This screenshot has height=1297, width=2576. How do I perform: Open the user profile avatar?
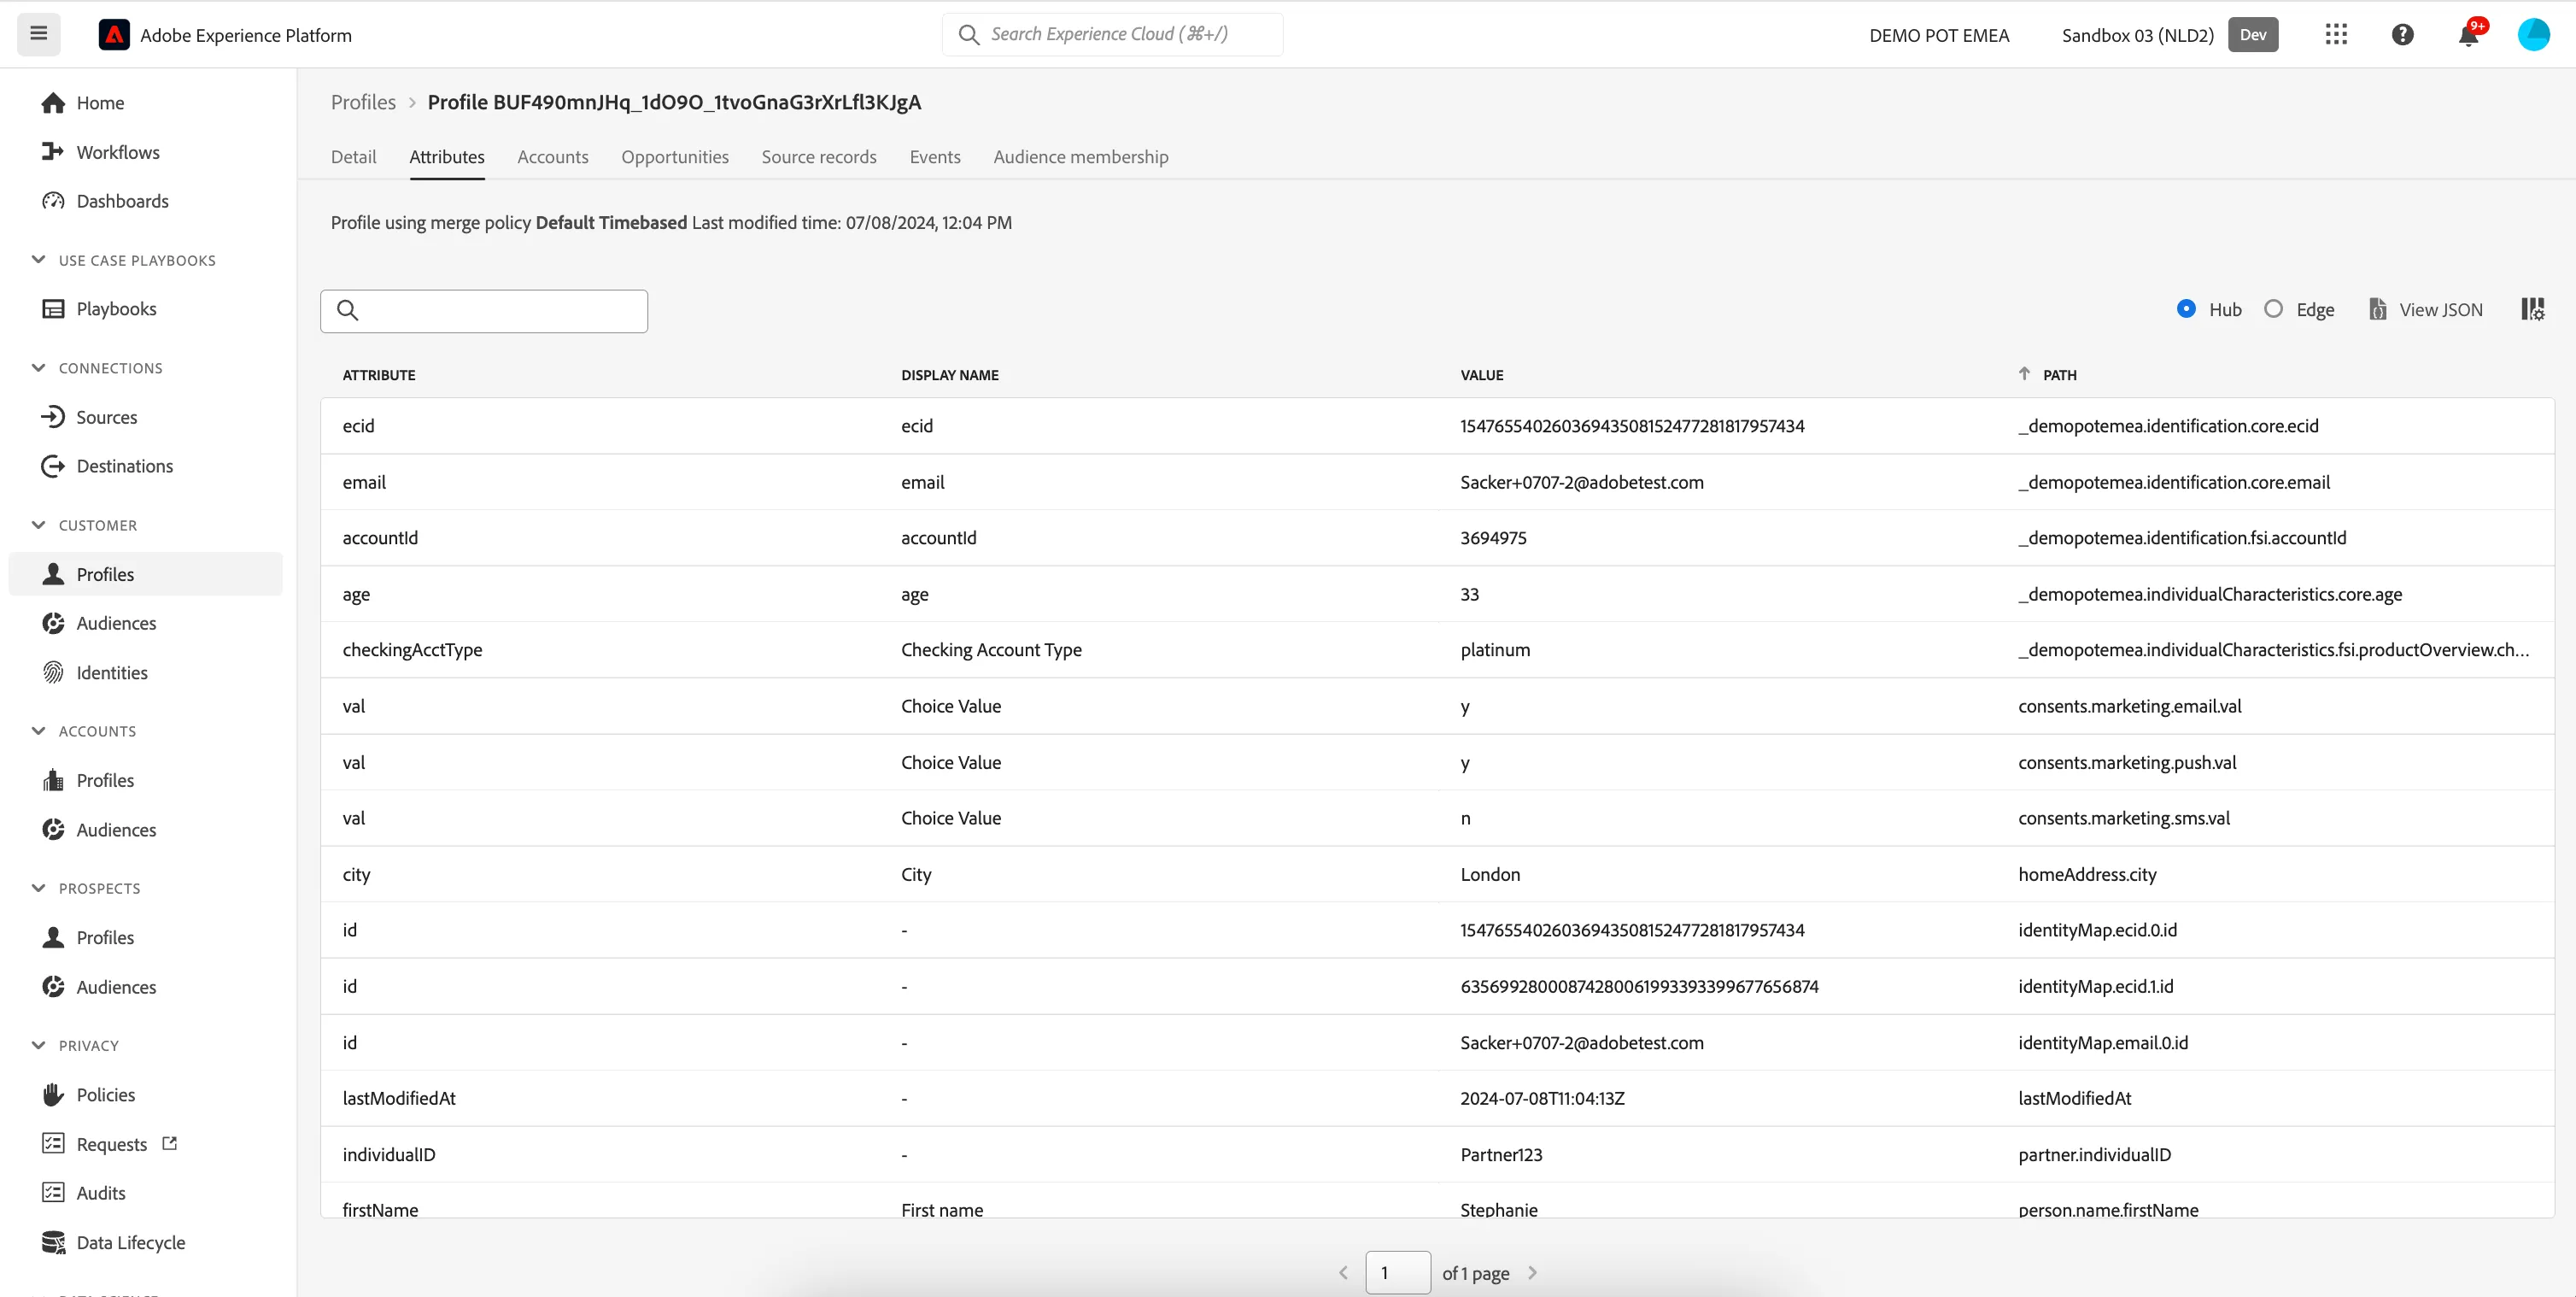2533,35
